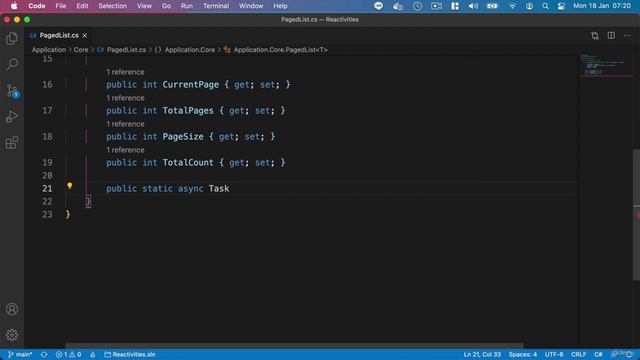
Task: Open macOS Spotlight search icon
Action: [x=545, y=6]
